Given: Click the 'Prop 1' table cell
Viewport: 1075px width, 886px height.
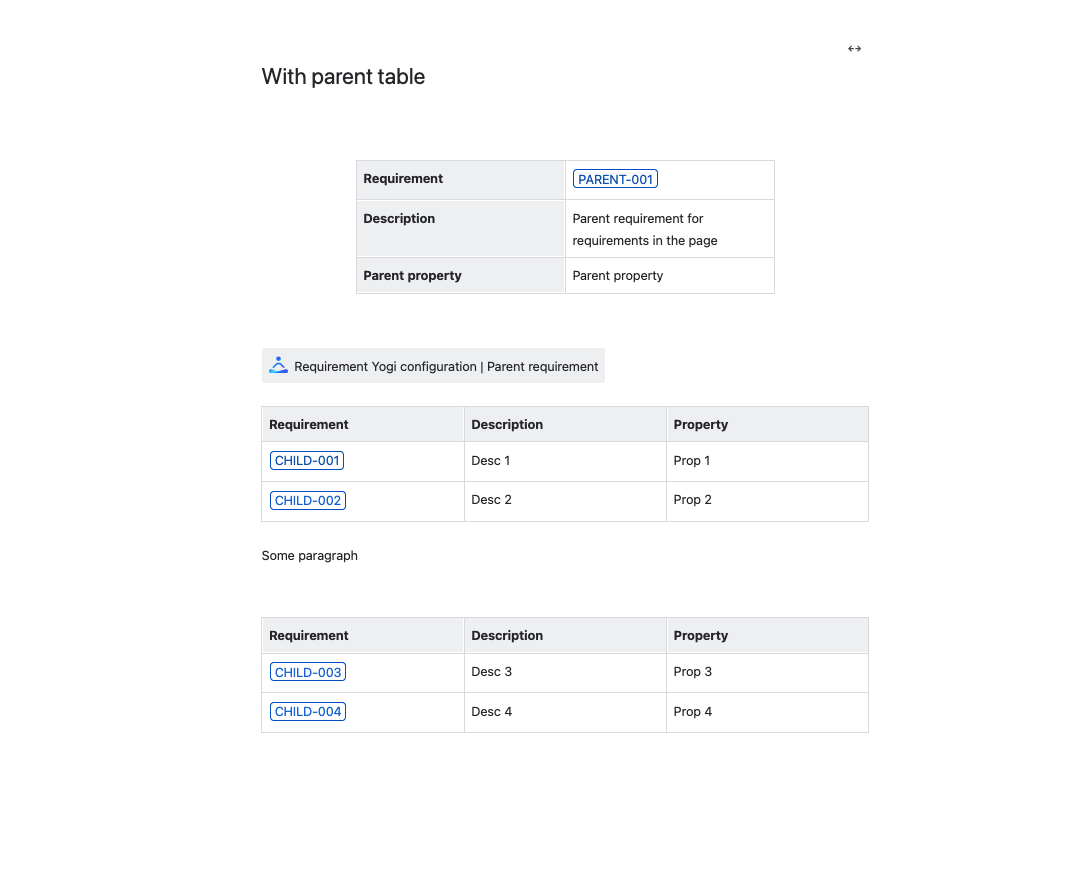Looking at the screenshot, I should click(692, 461).
